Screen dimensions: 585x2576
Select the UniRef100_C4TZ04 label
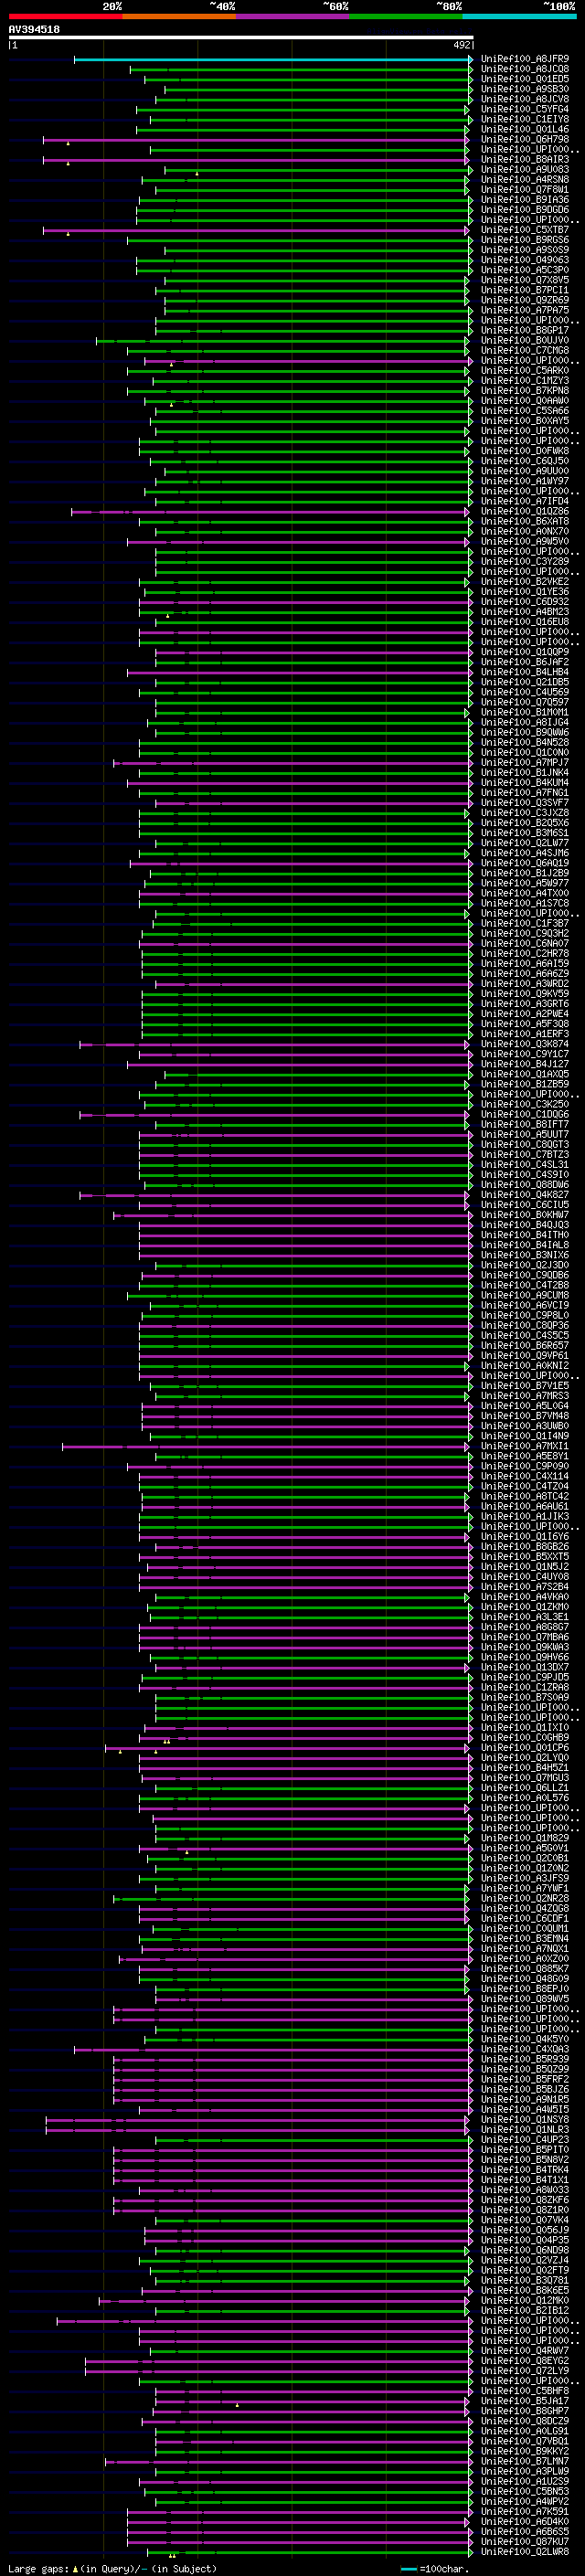[x=525, y=1486]
